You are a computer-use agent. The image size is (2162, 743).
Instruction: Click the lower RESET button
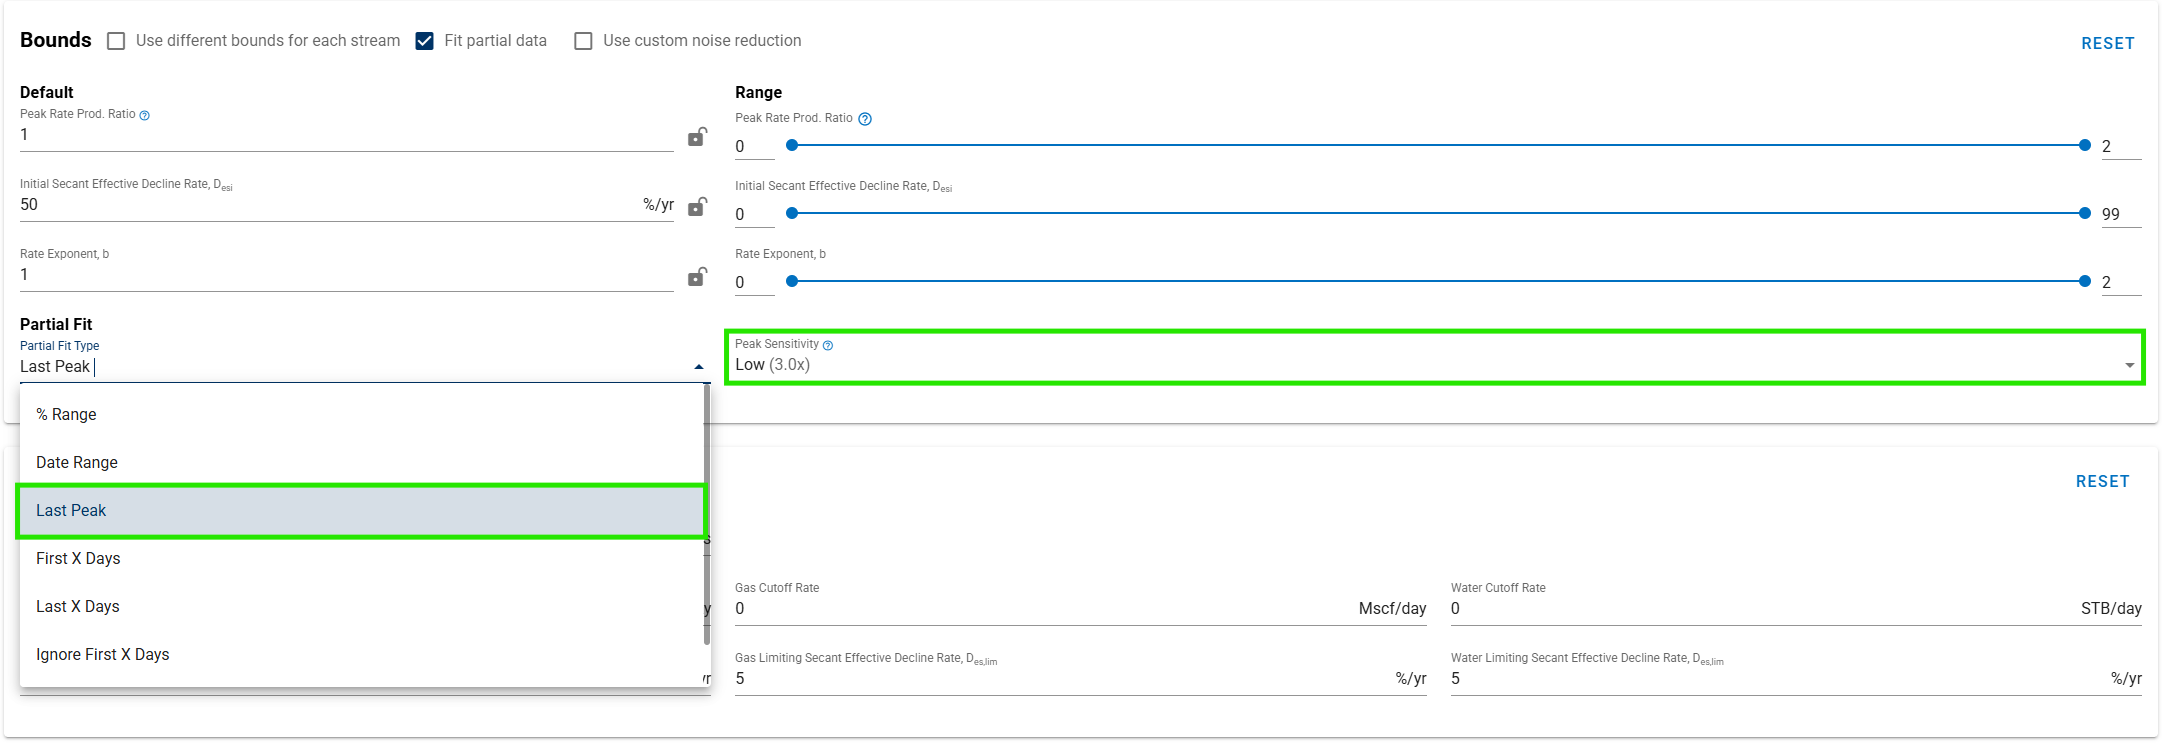pyautogui.click(x=2102, y=481)
